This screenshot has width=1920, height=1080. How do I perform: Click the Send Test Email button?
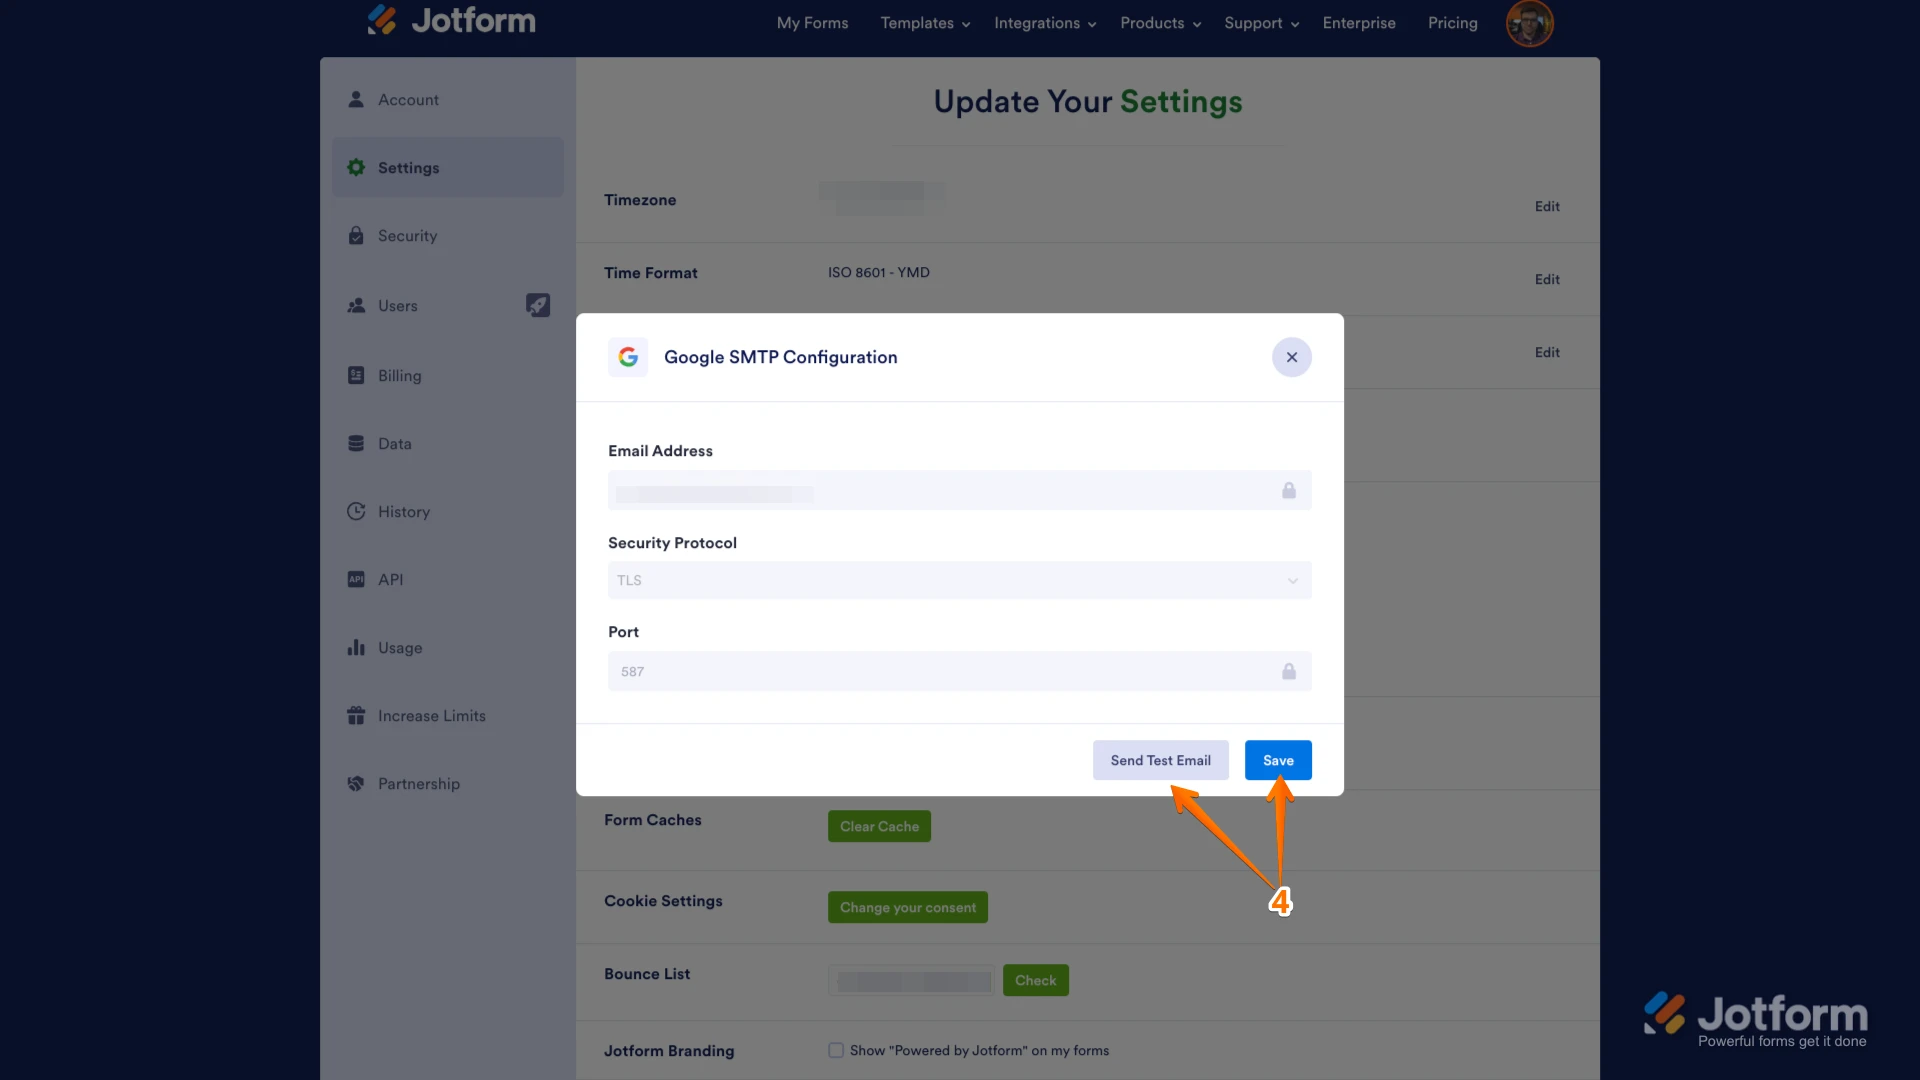(x=1160, y=760)
